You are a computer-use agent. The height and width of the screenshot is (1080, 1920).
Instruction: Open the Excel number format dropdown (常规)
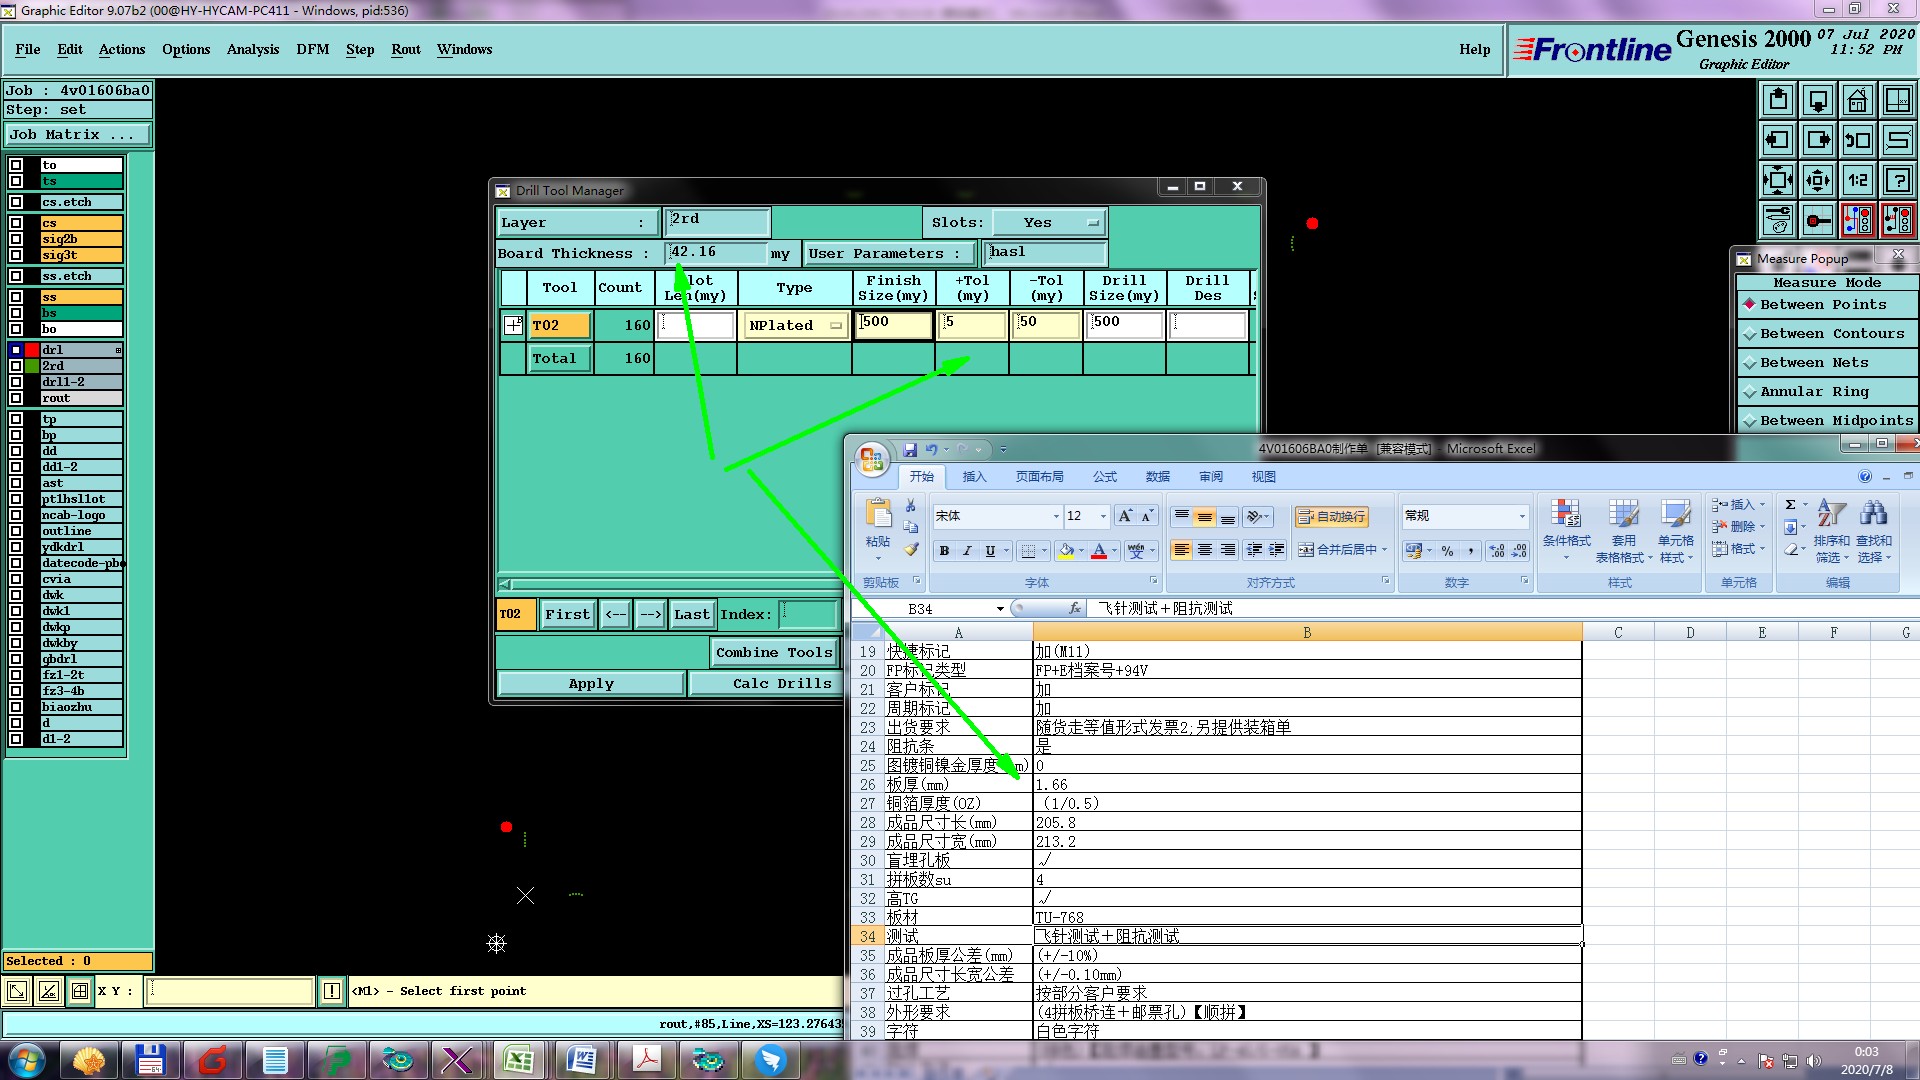point(1522,516)
